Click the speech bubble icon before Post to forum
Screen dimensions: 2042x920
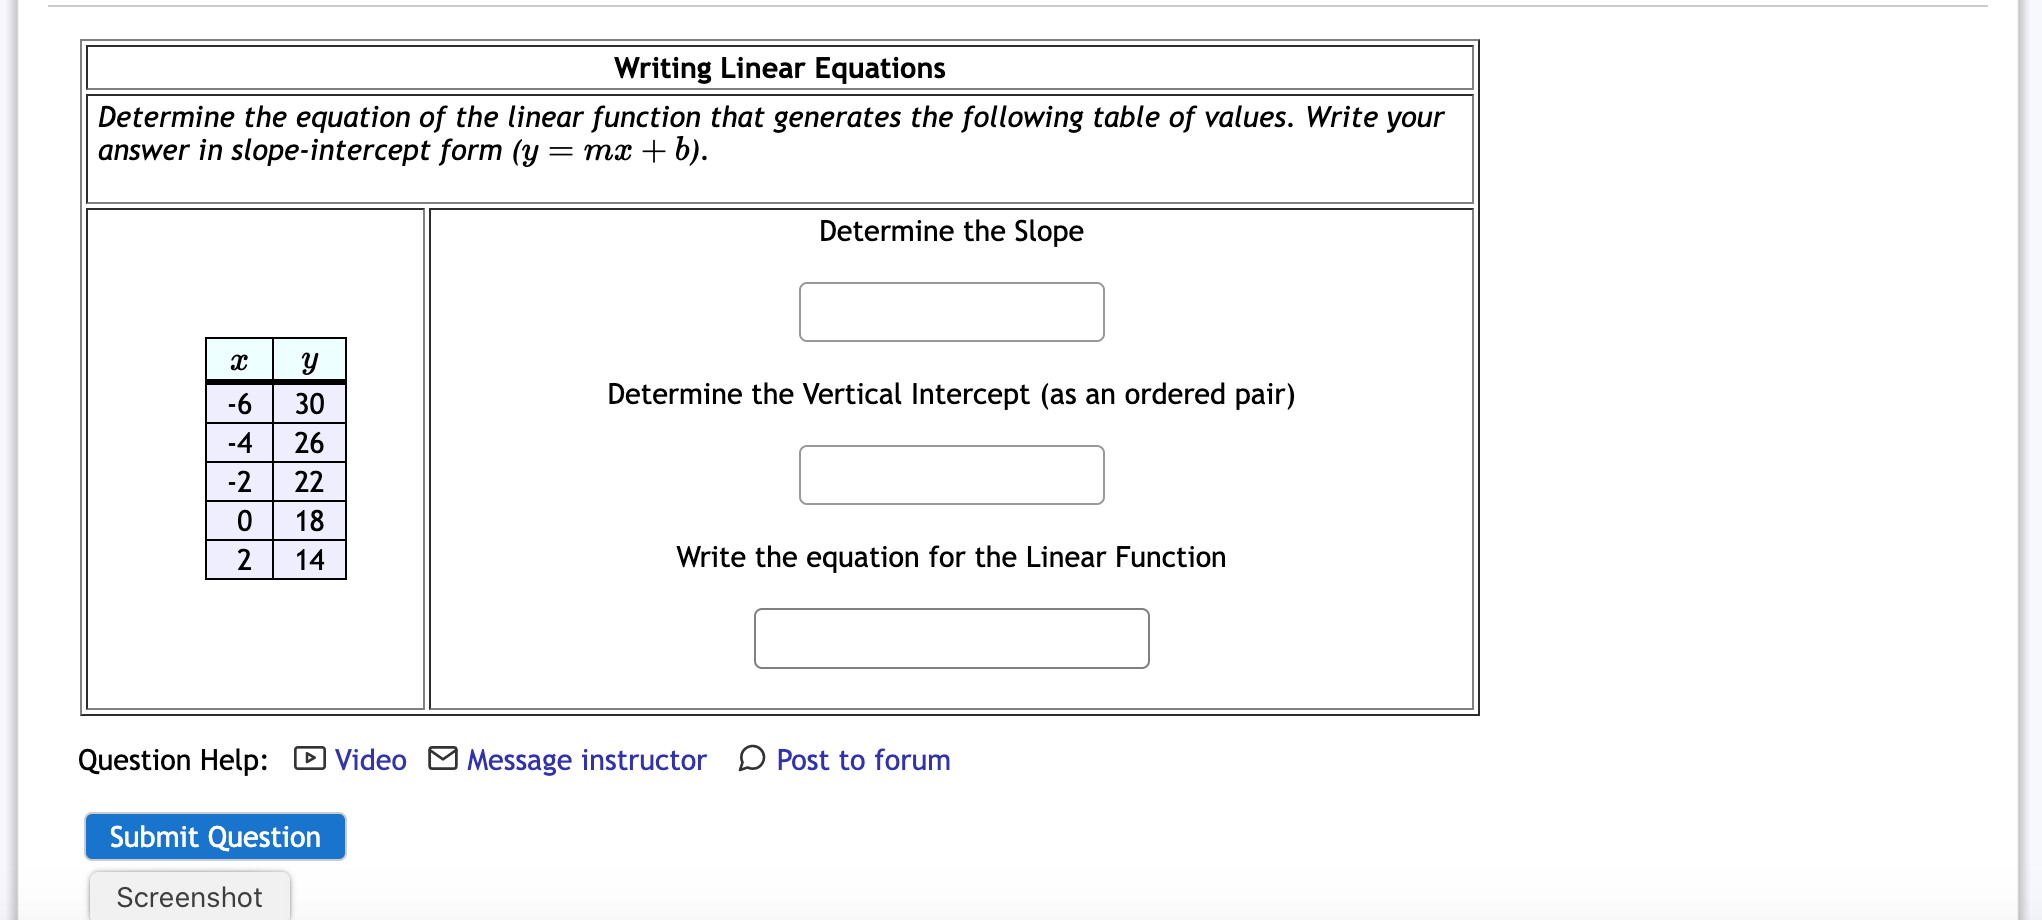752,760
